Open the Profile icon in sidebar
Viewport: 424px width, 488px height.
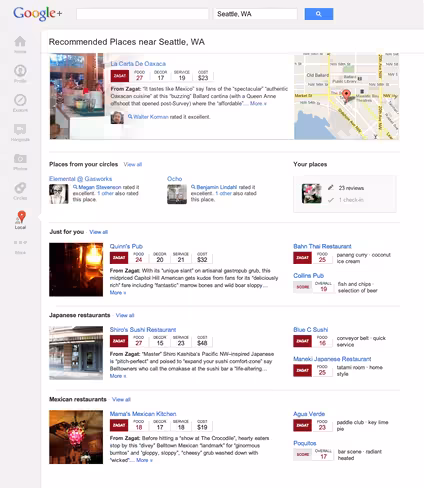(x=20, y=71)
